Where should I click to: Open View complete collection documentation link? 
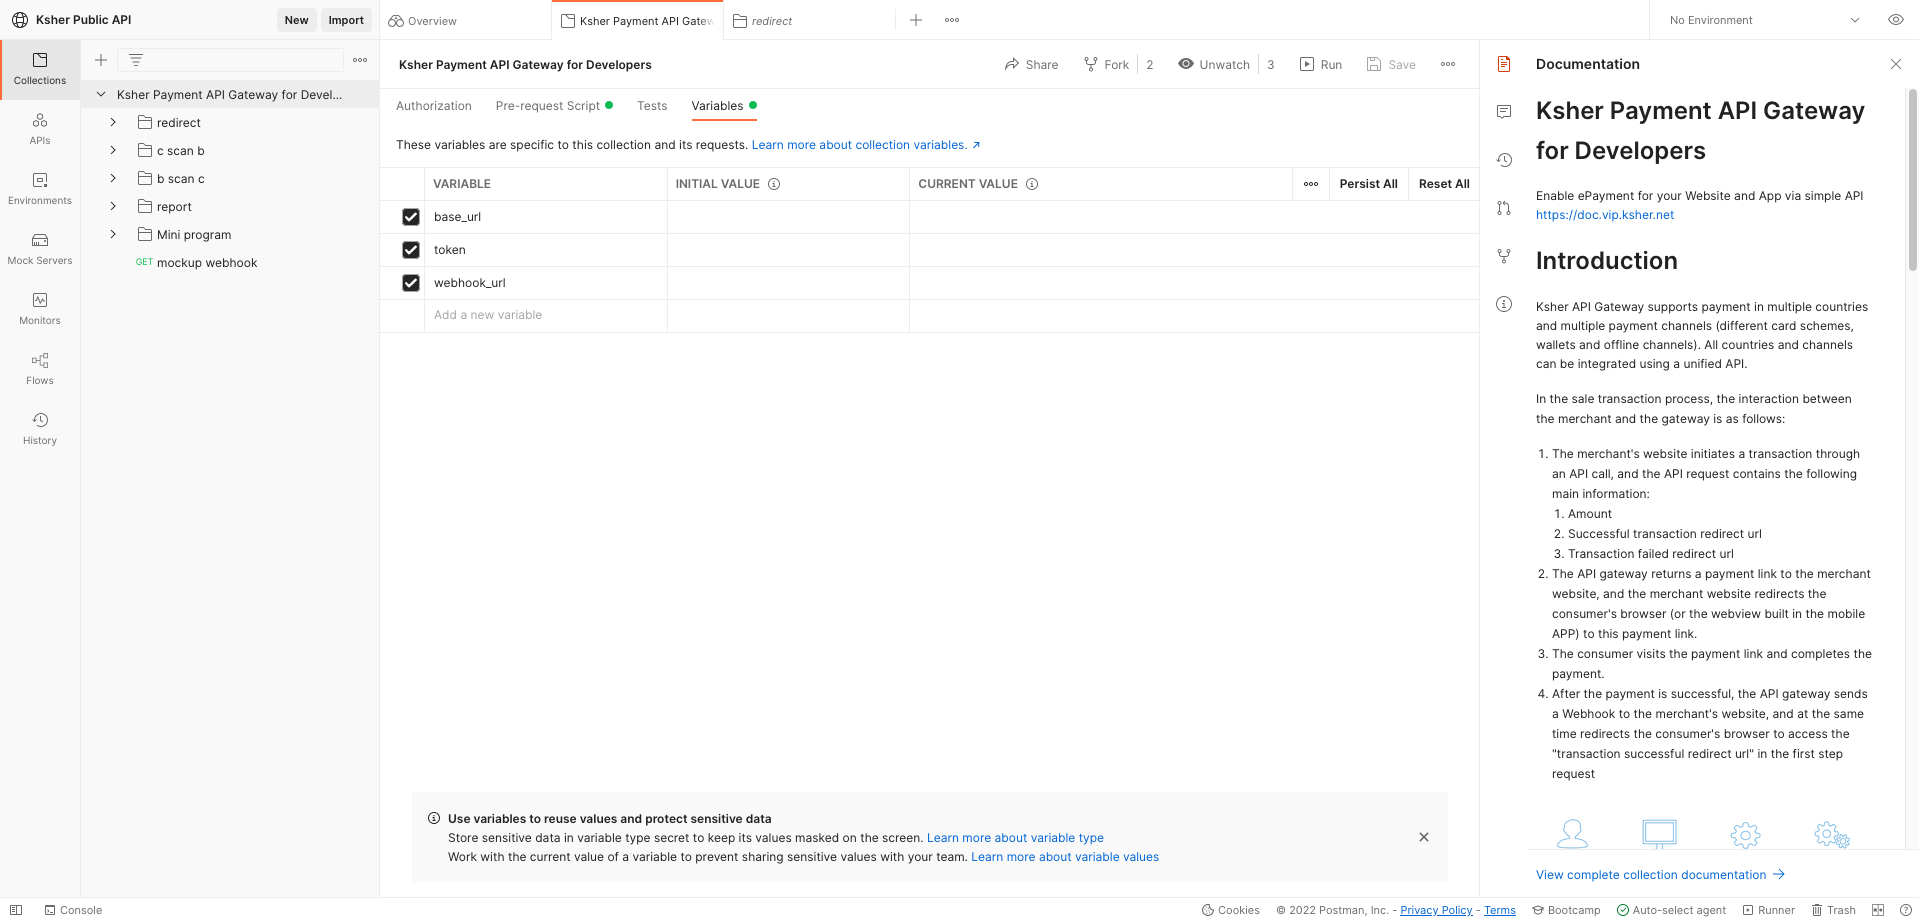coord(1660,875)
